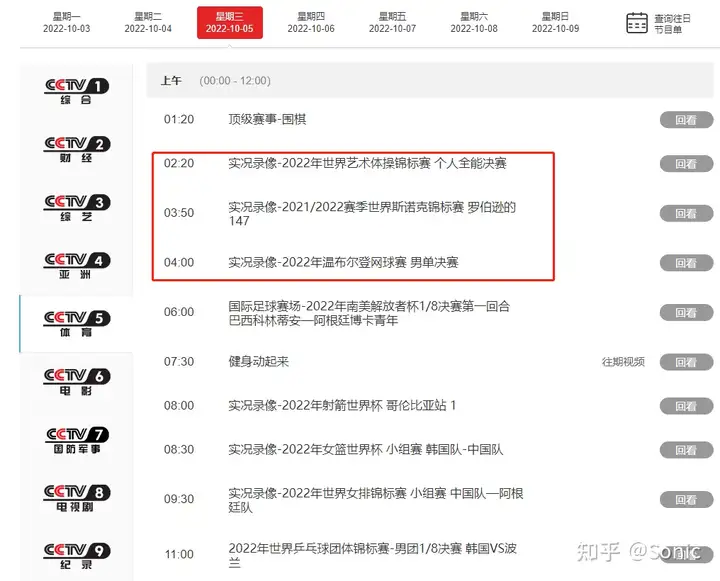
Task: Switch to 星期五 2022-10-07 tab
Action: [x=393, y=23]
